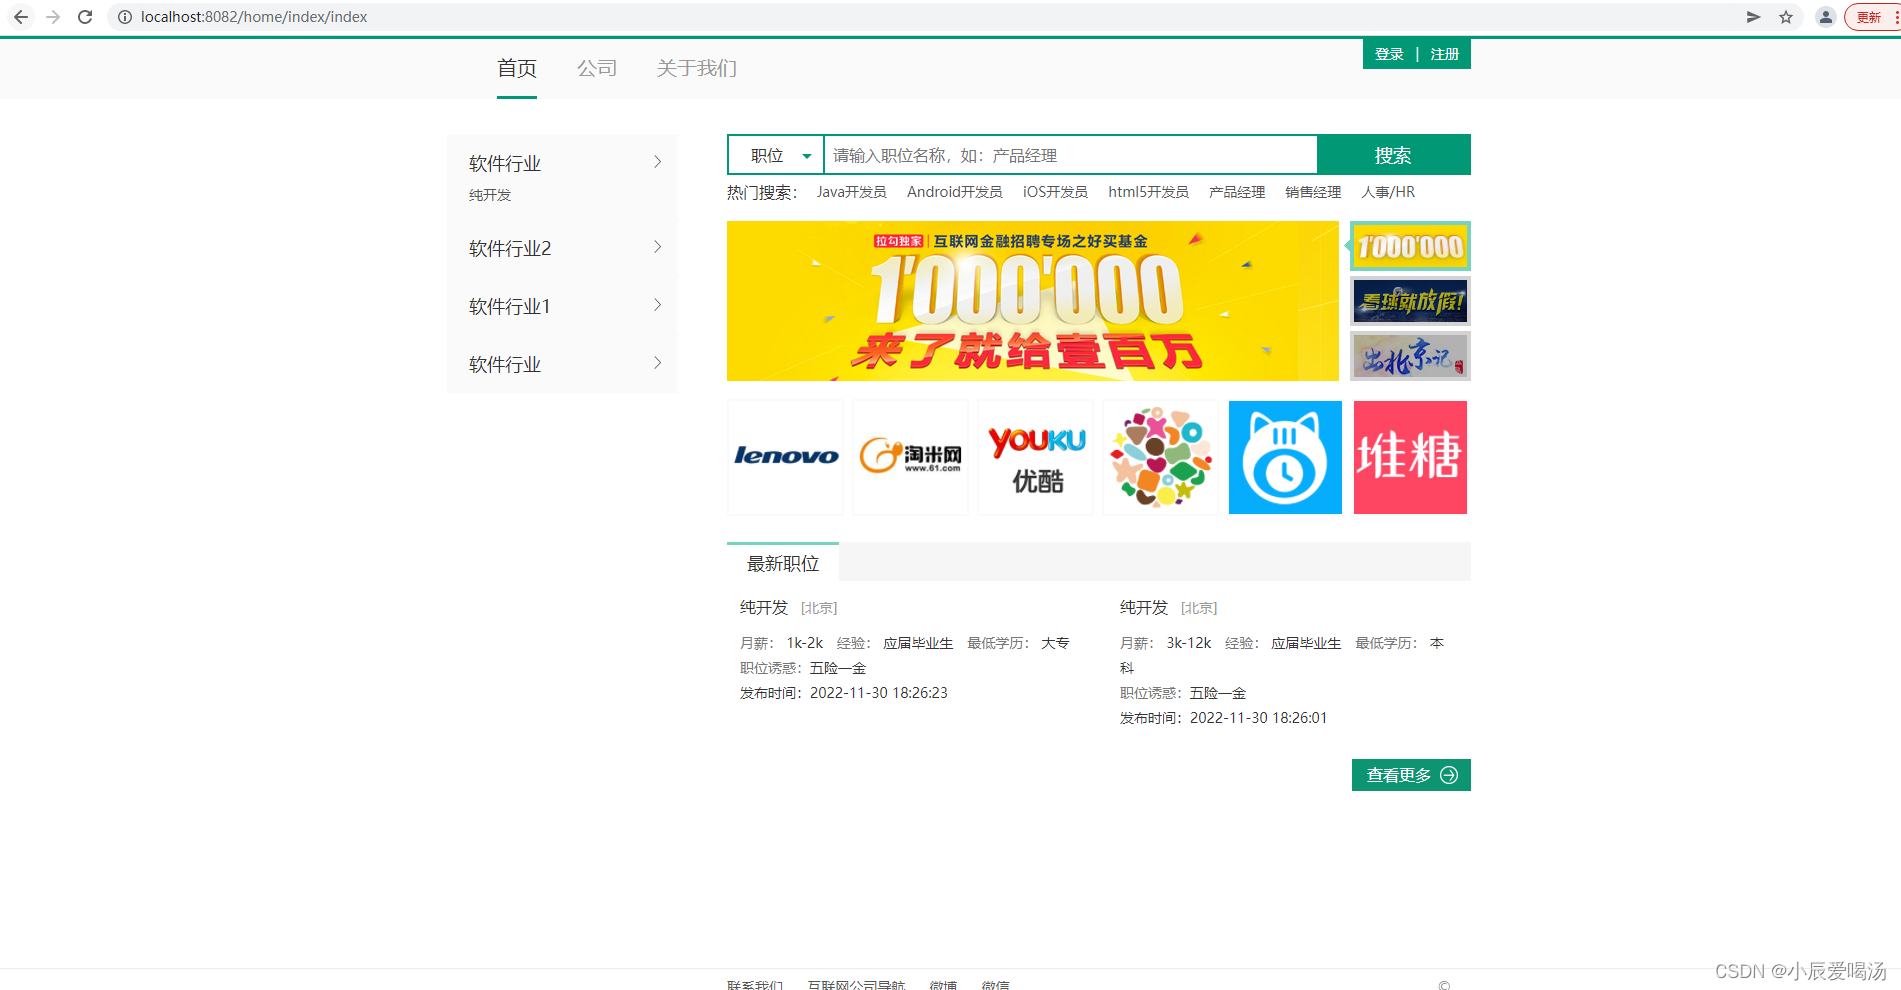Go to the 公司 tab
The width and height of the screenshot is (1901, 990).
pyautogui.click(x=597, y=68)
